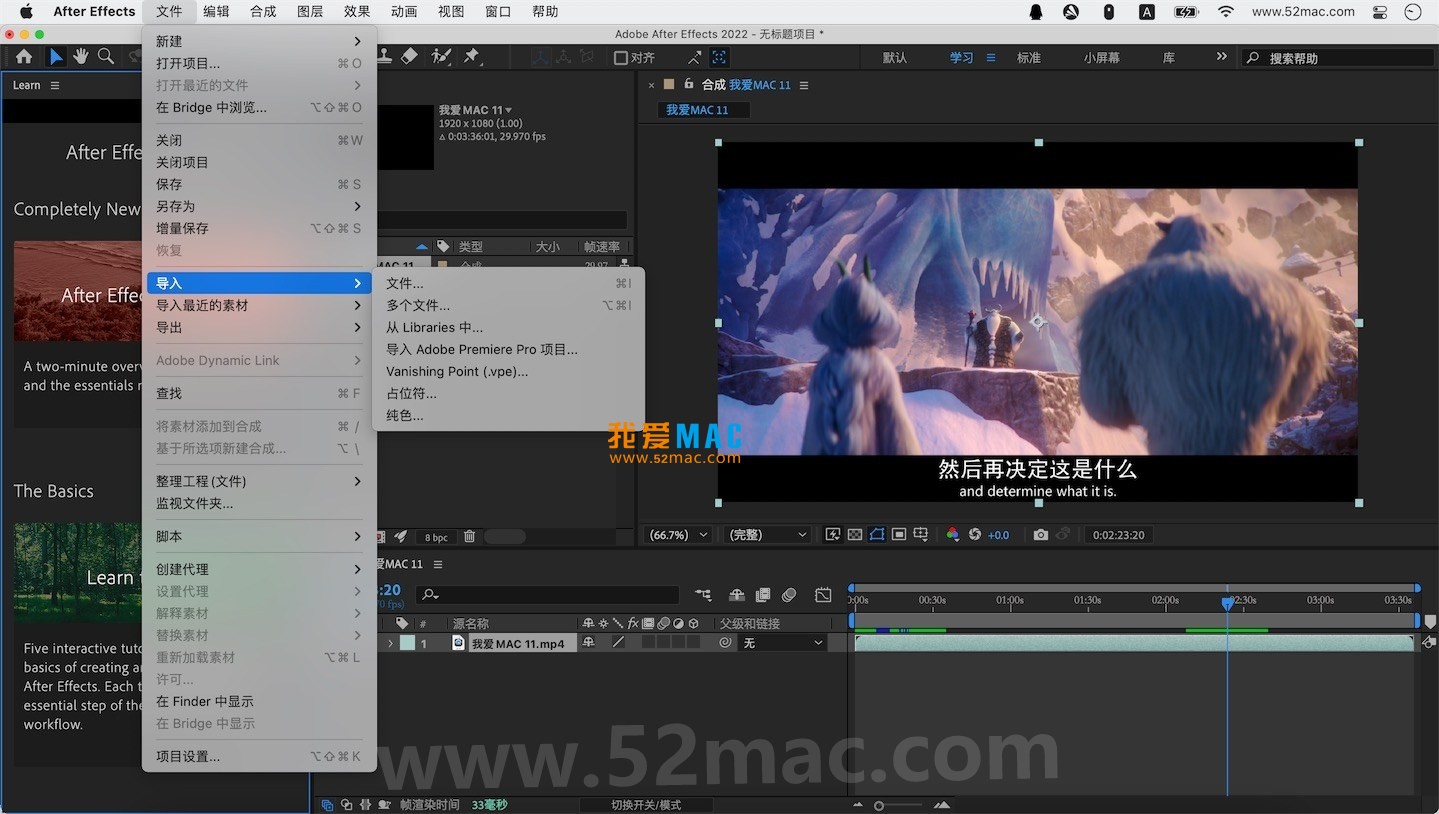Select the Roto Brush tool
Image resolution: width=1439 pixels, height=814 pixels.
point(441,57)
